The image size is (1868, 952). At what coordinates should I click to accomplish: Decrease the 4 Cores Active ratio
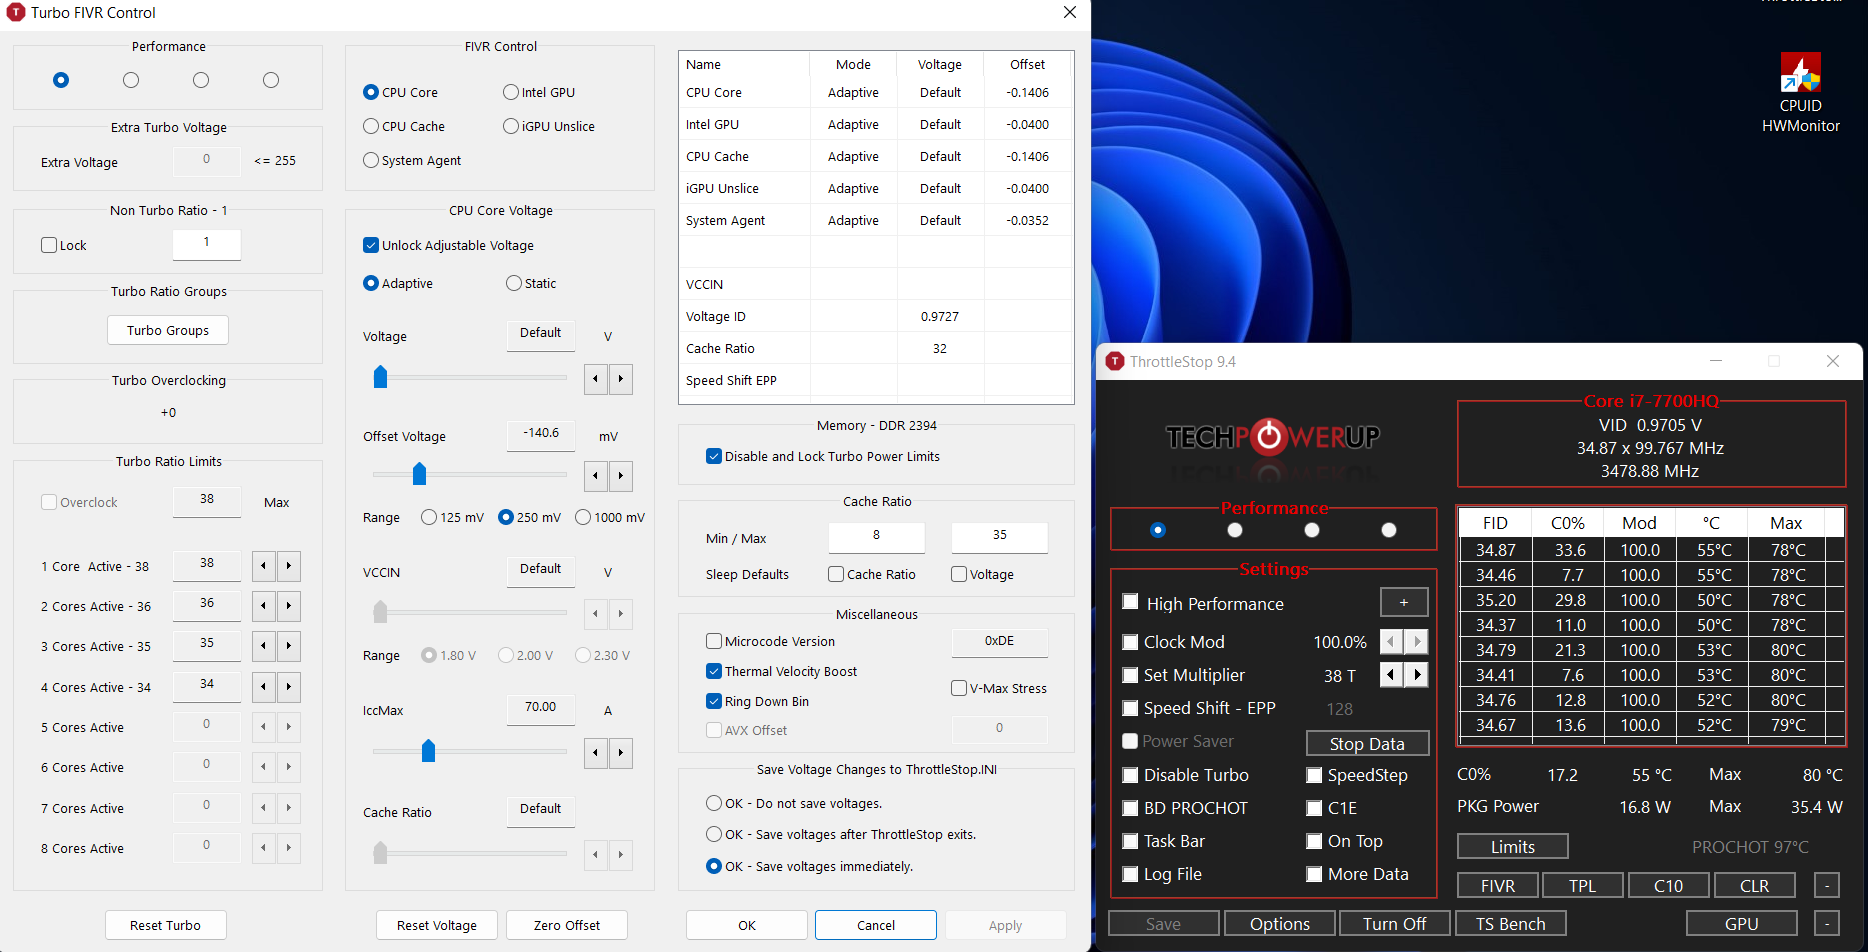point(263,687)
